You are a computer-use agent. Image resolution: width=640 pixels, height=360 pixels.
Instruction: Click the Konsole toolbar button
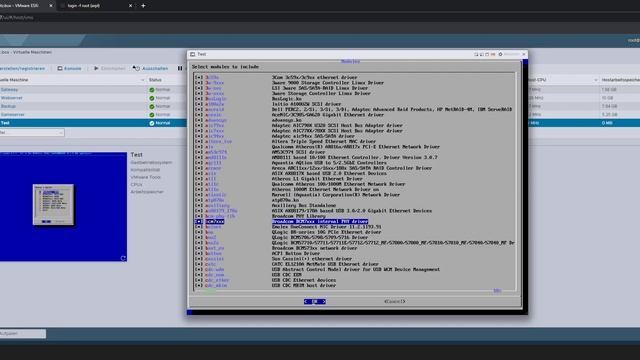point(69,68)
